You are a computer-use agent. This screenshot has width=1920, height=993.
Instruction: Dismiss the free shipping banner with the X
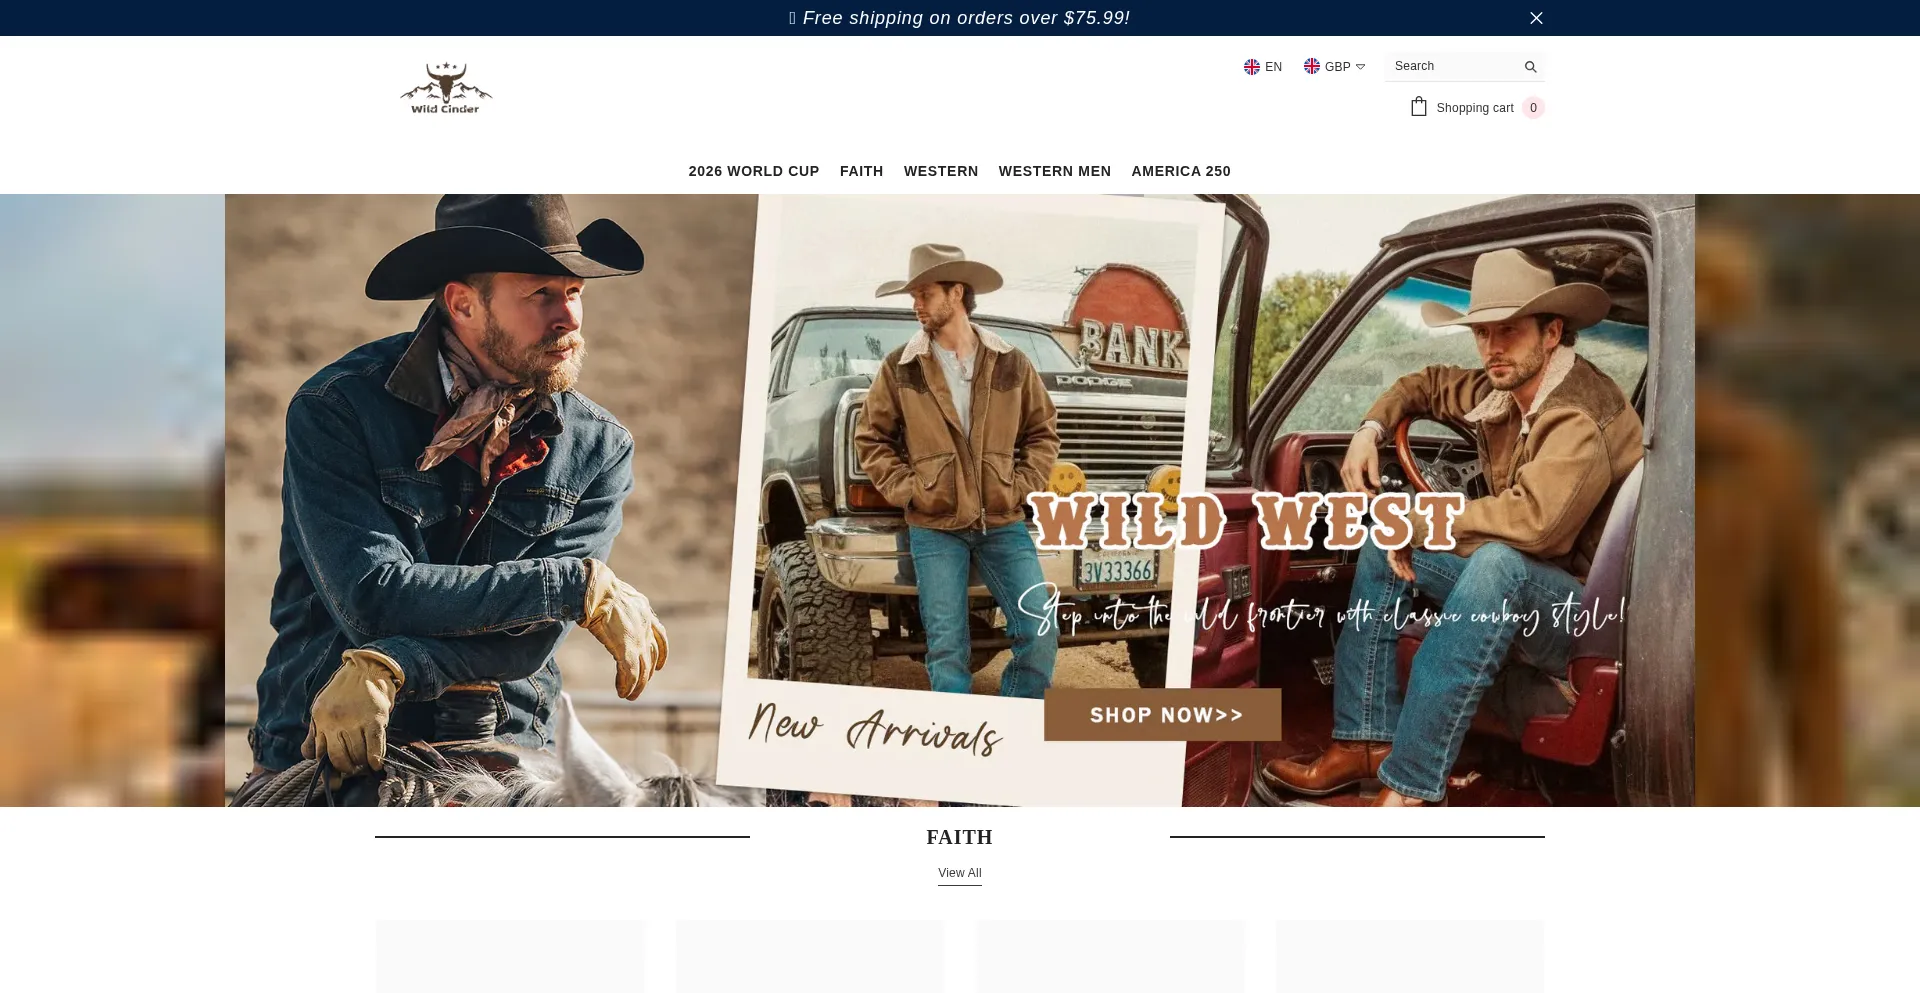pyautogui.click(x=1536, y=18)
